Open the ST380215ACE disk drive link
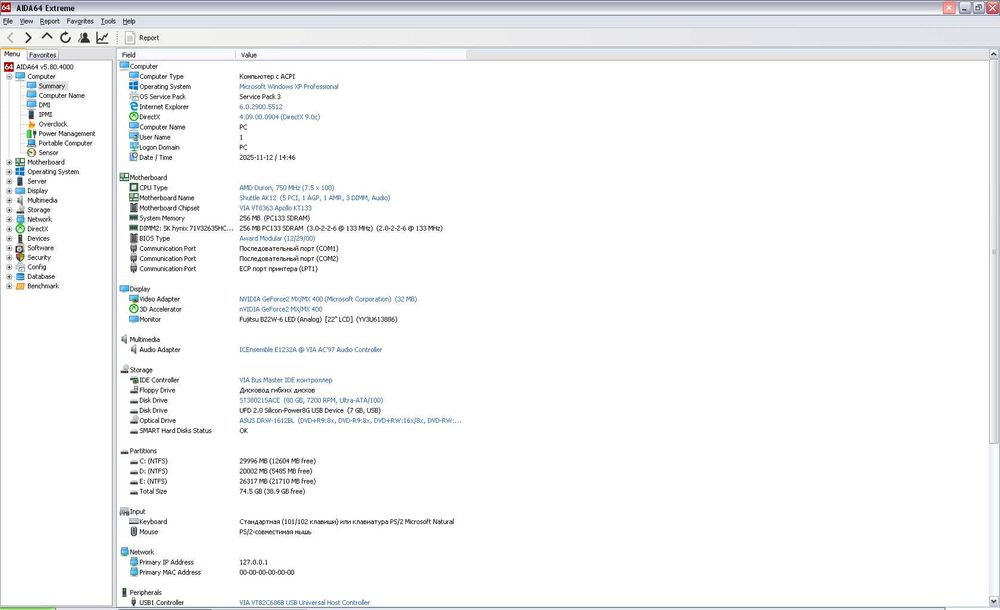The width and height of the screenshot is (1000, 610). (x=311, y=401)
